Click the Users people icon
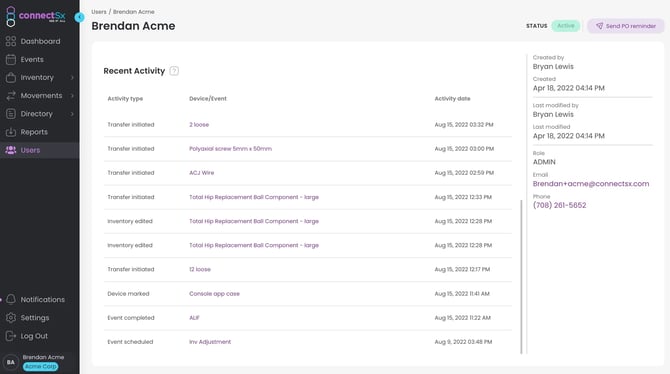Image resolution: width=670 pixels, height=374 pixels. tap(11, 150)
